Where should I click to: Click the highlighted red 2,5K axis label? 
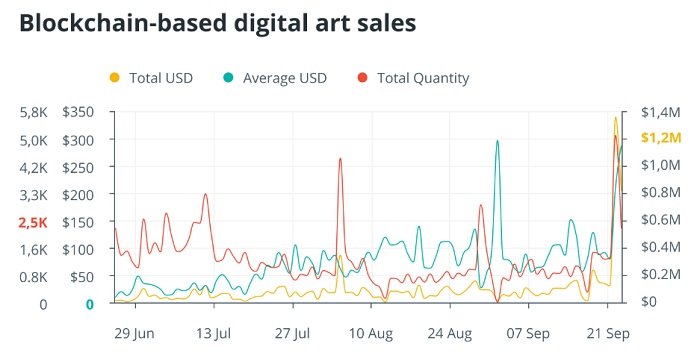point(33,223)
